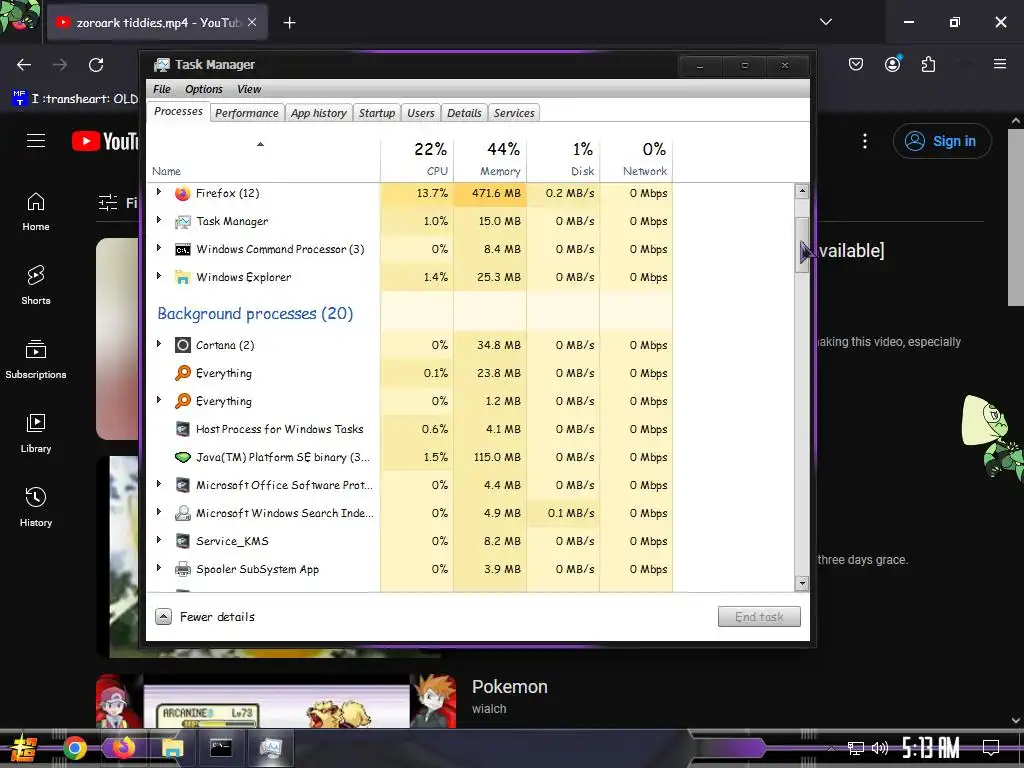The height and width of the screenshot is (768, 1024).
Task: Open YouTube Shorts in the sidebar
Action: point(36,285)
